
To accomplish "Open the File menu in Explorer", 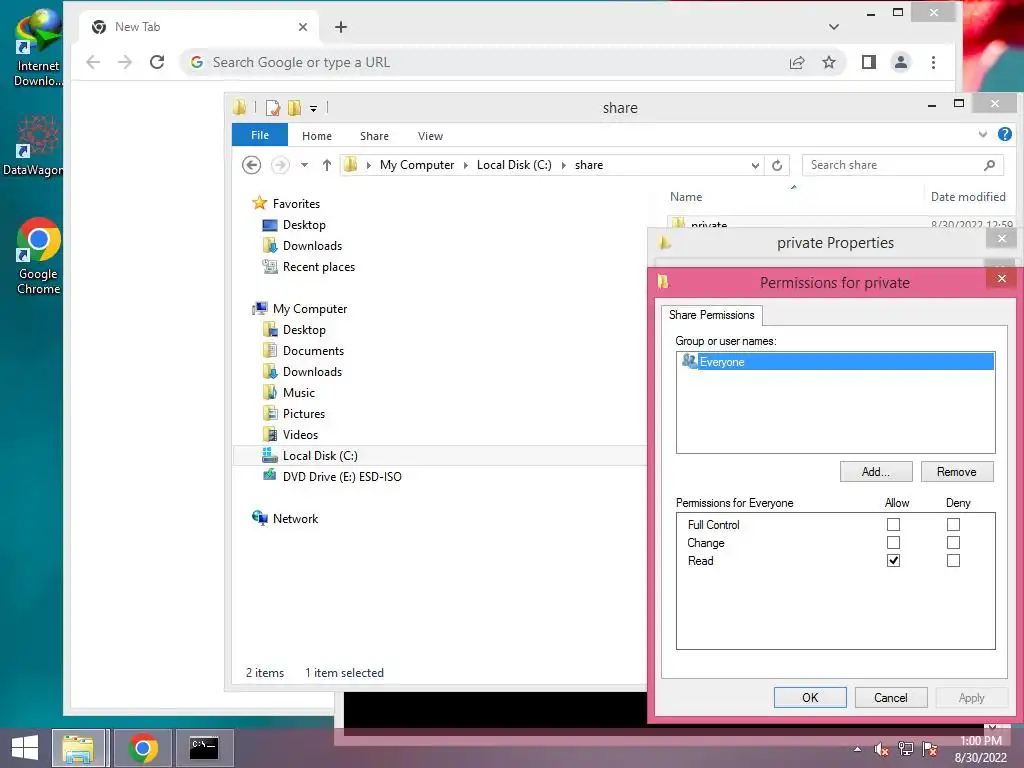I will click(260, 135).
